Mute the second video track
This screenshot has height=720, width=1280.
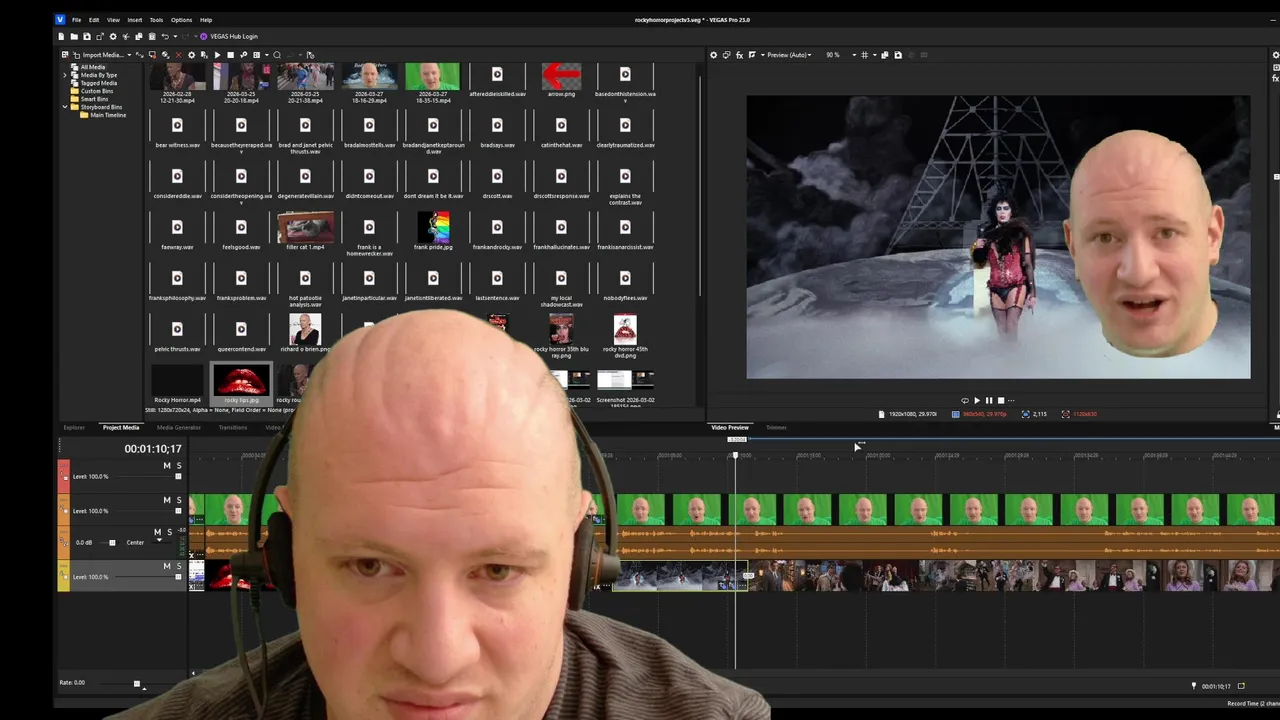tap(166, 499)
